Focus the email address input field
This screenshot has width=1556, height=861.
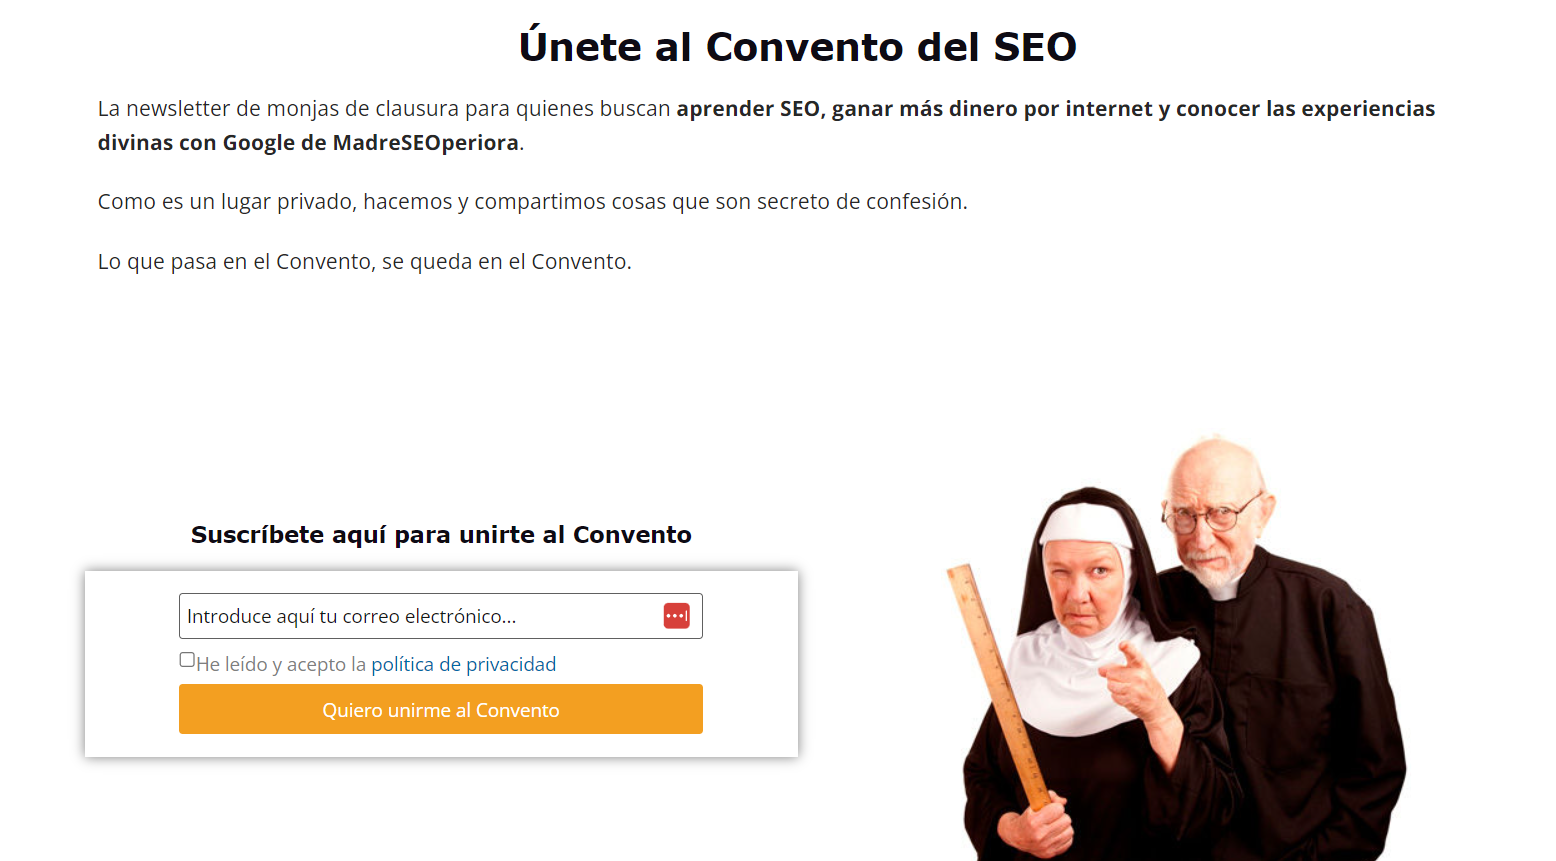(x=420, y=616)
